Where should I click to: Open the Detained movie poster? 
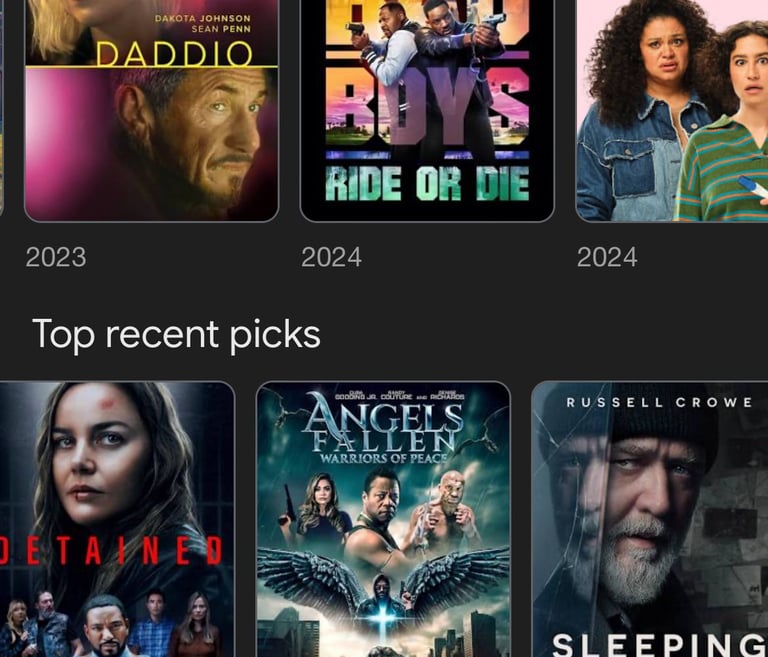117,519
